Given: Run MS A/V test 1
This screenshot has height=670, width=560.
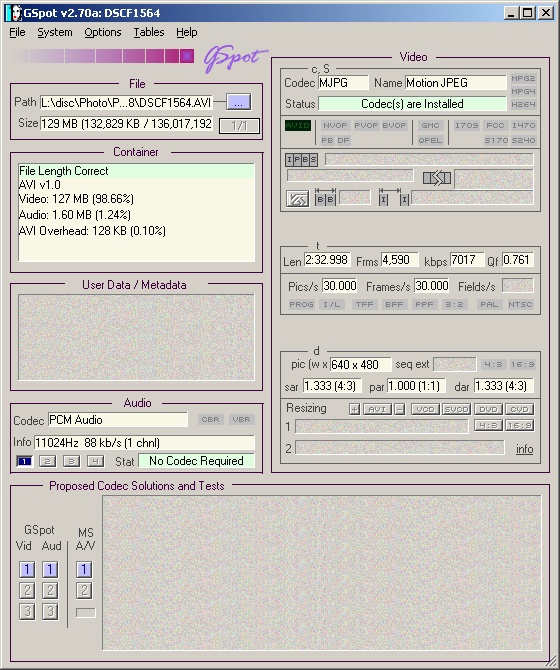Looking at the screenshot, I should pyautogui.click(x=84, y=570).
